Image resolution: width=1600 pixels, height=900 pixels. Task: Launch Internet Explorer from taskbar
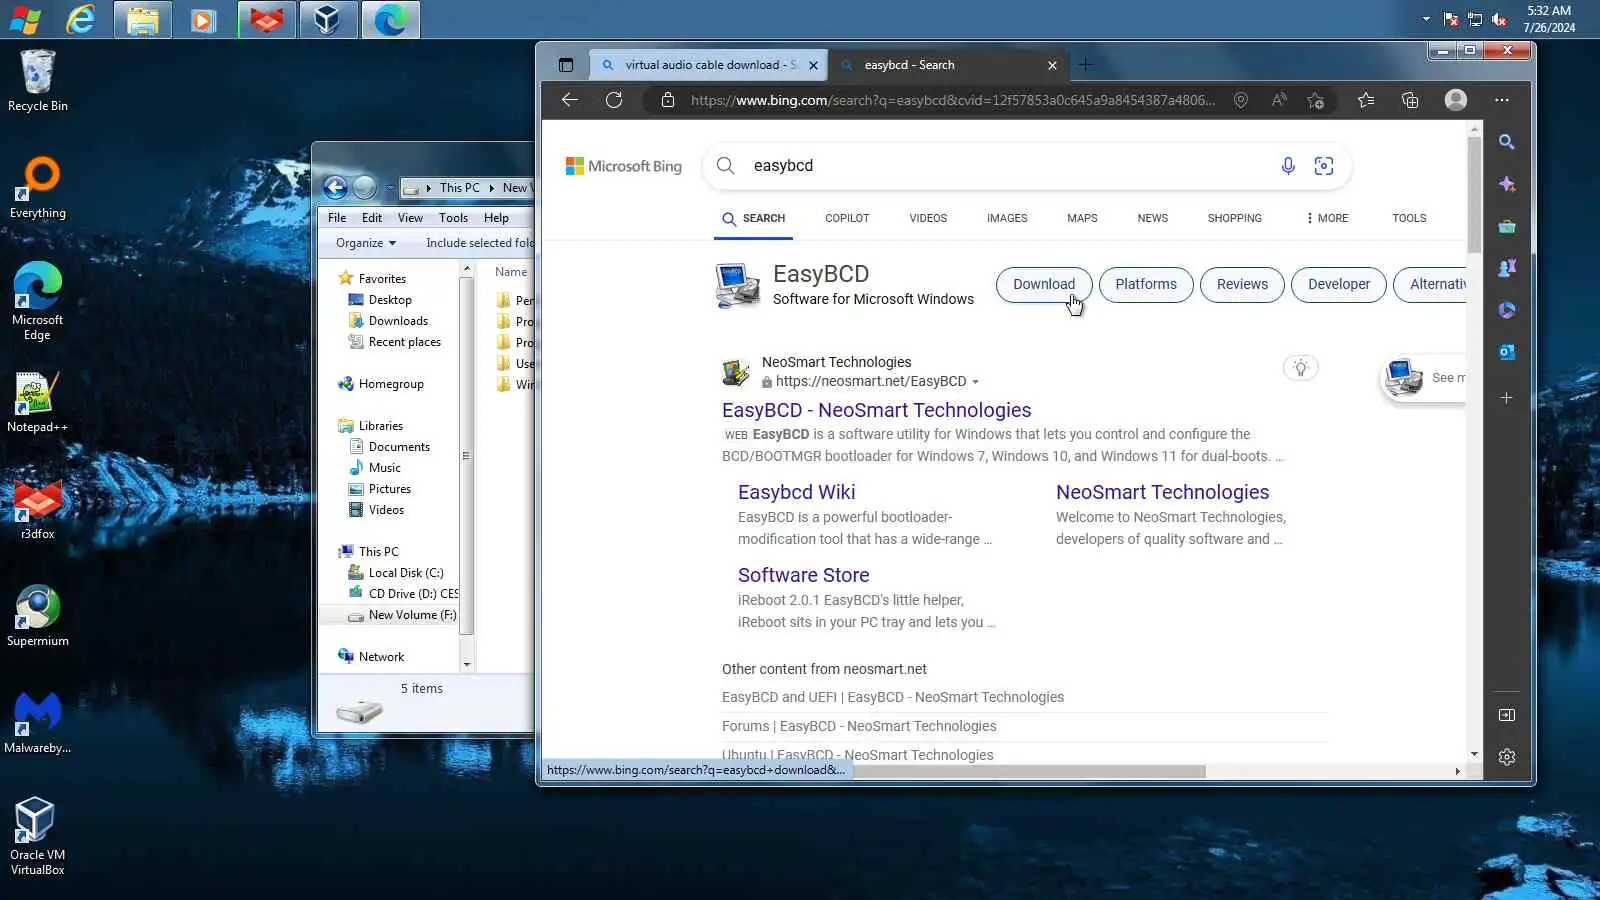click(x=80, y=20)
